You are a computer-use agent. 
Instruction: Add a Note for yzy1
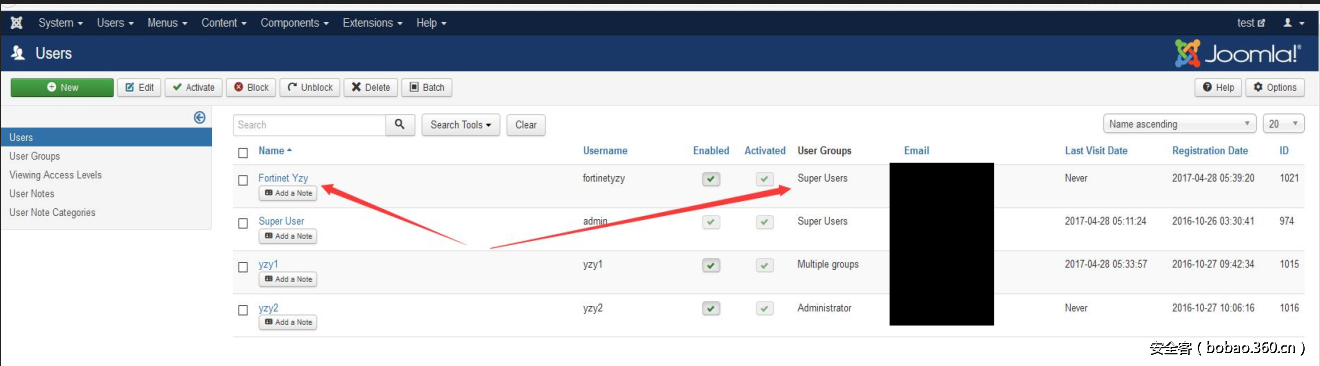click(288, 279)
